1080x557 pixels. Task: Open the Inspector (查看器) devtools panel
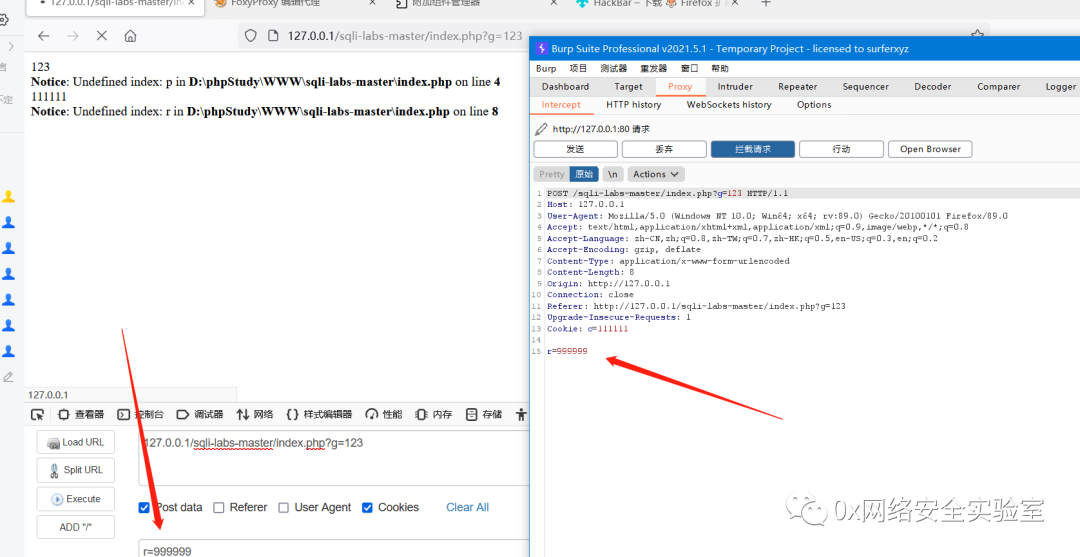click(81, 414)
